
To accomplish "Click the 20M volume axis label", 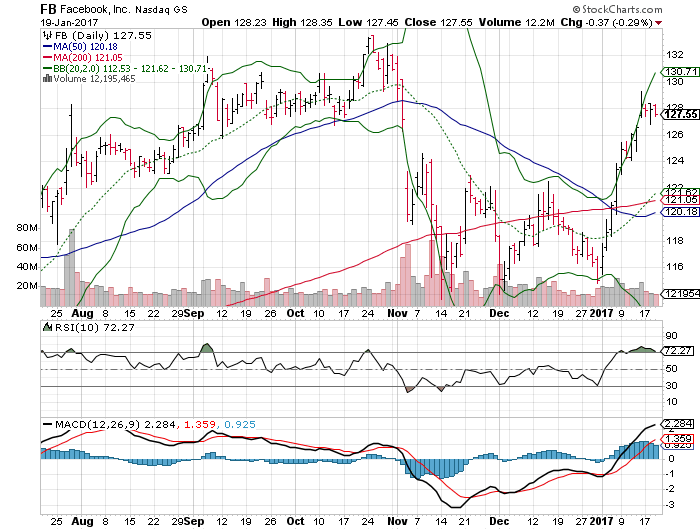I will tap(27, 286).
